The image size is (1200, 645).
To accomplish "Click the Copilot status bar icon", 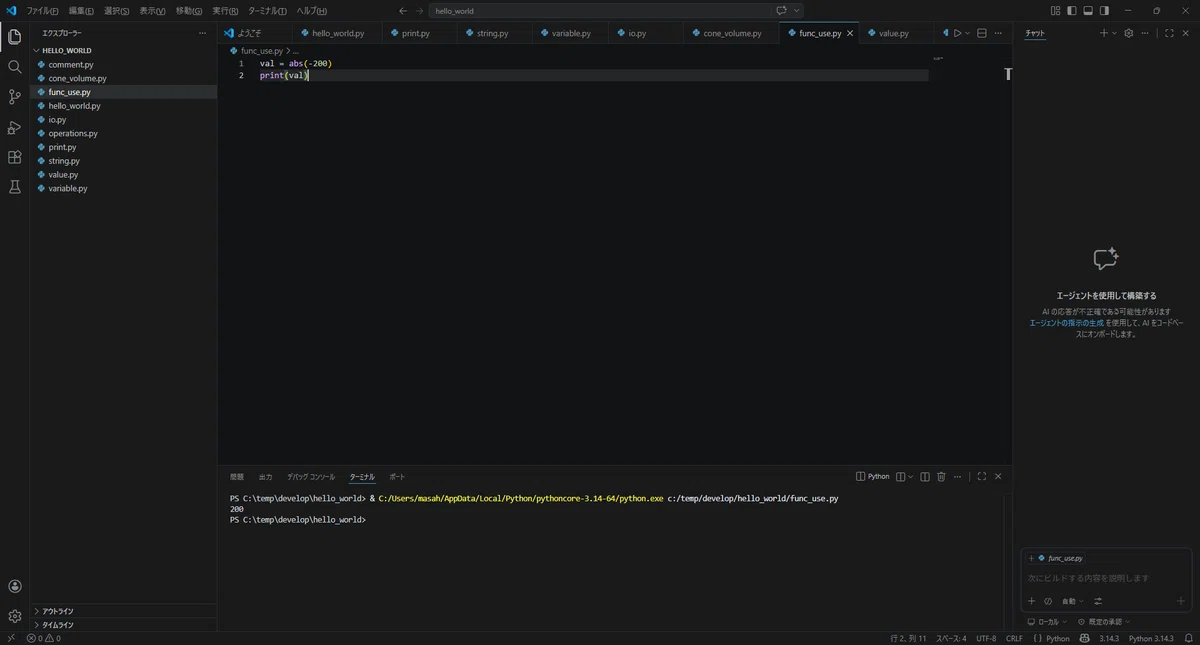I will click(x=1085, y=638).
